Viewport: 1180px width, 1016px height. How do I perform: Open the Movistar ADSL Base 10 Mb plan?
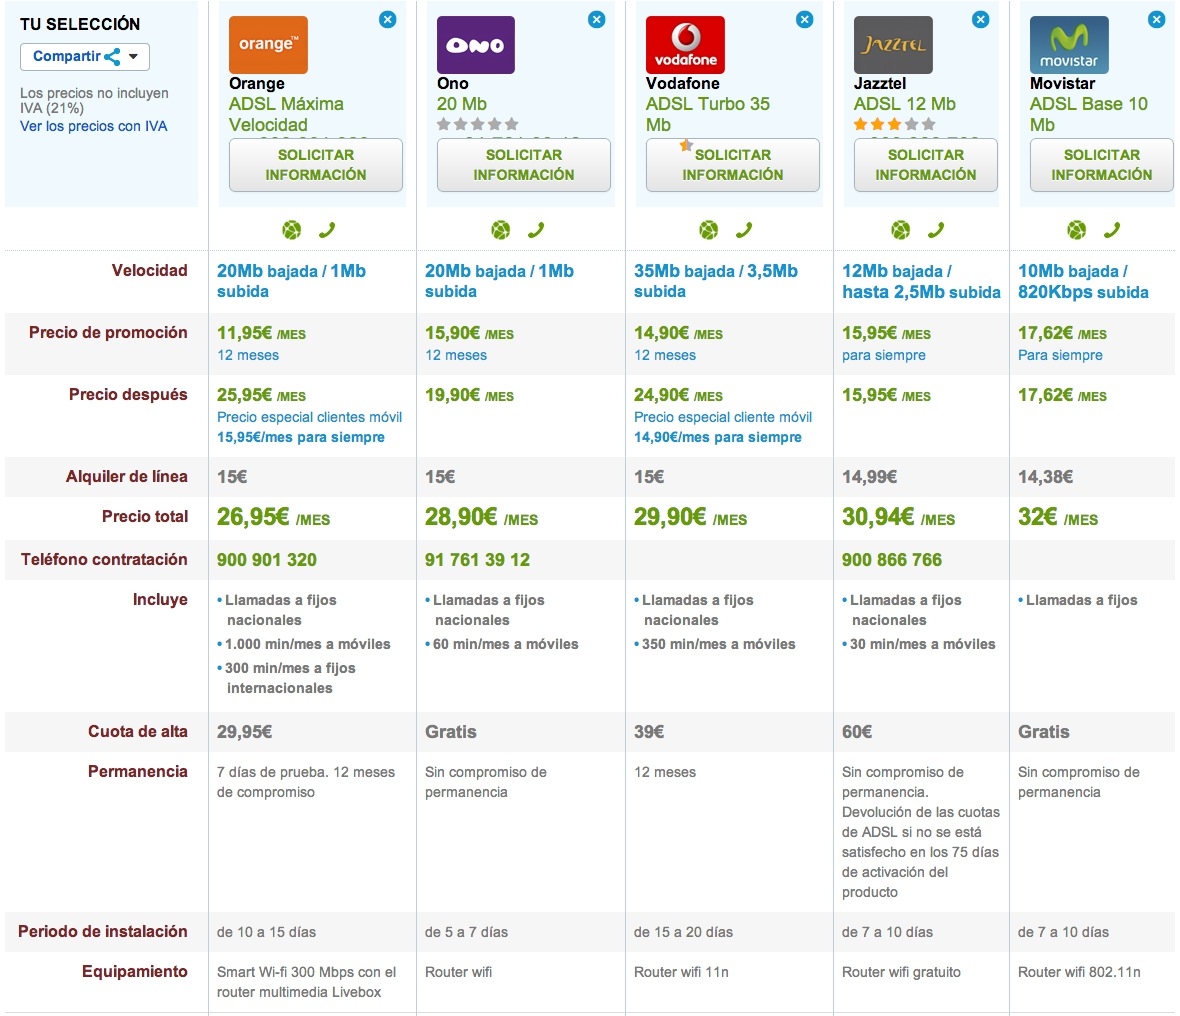1089,114
